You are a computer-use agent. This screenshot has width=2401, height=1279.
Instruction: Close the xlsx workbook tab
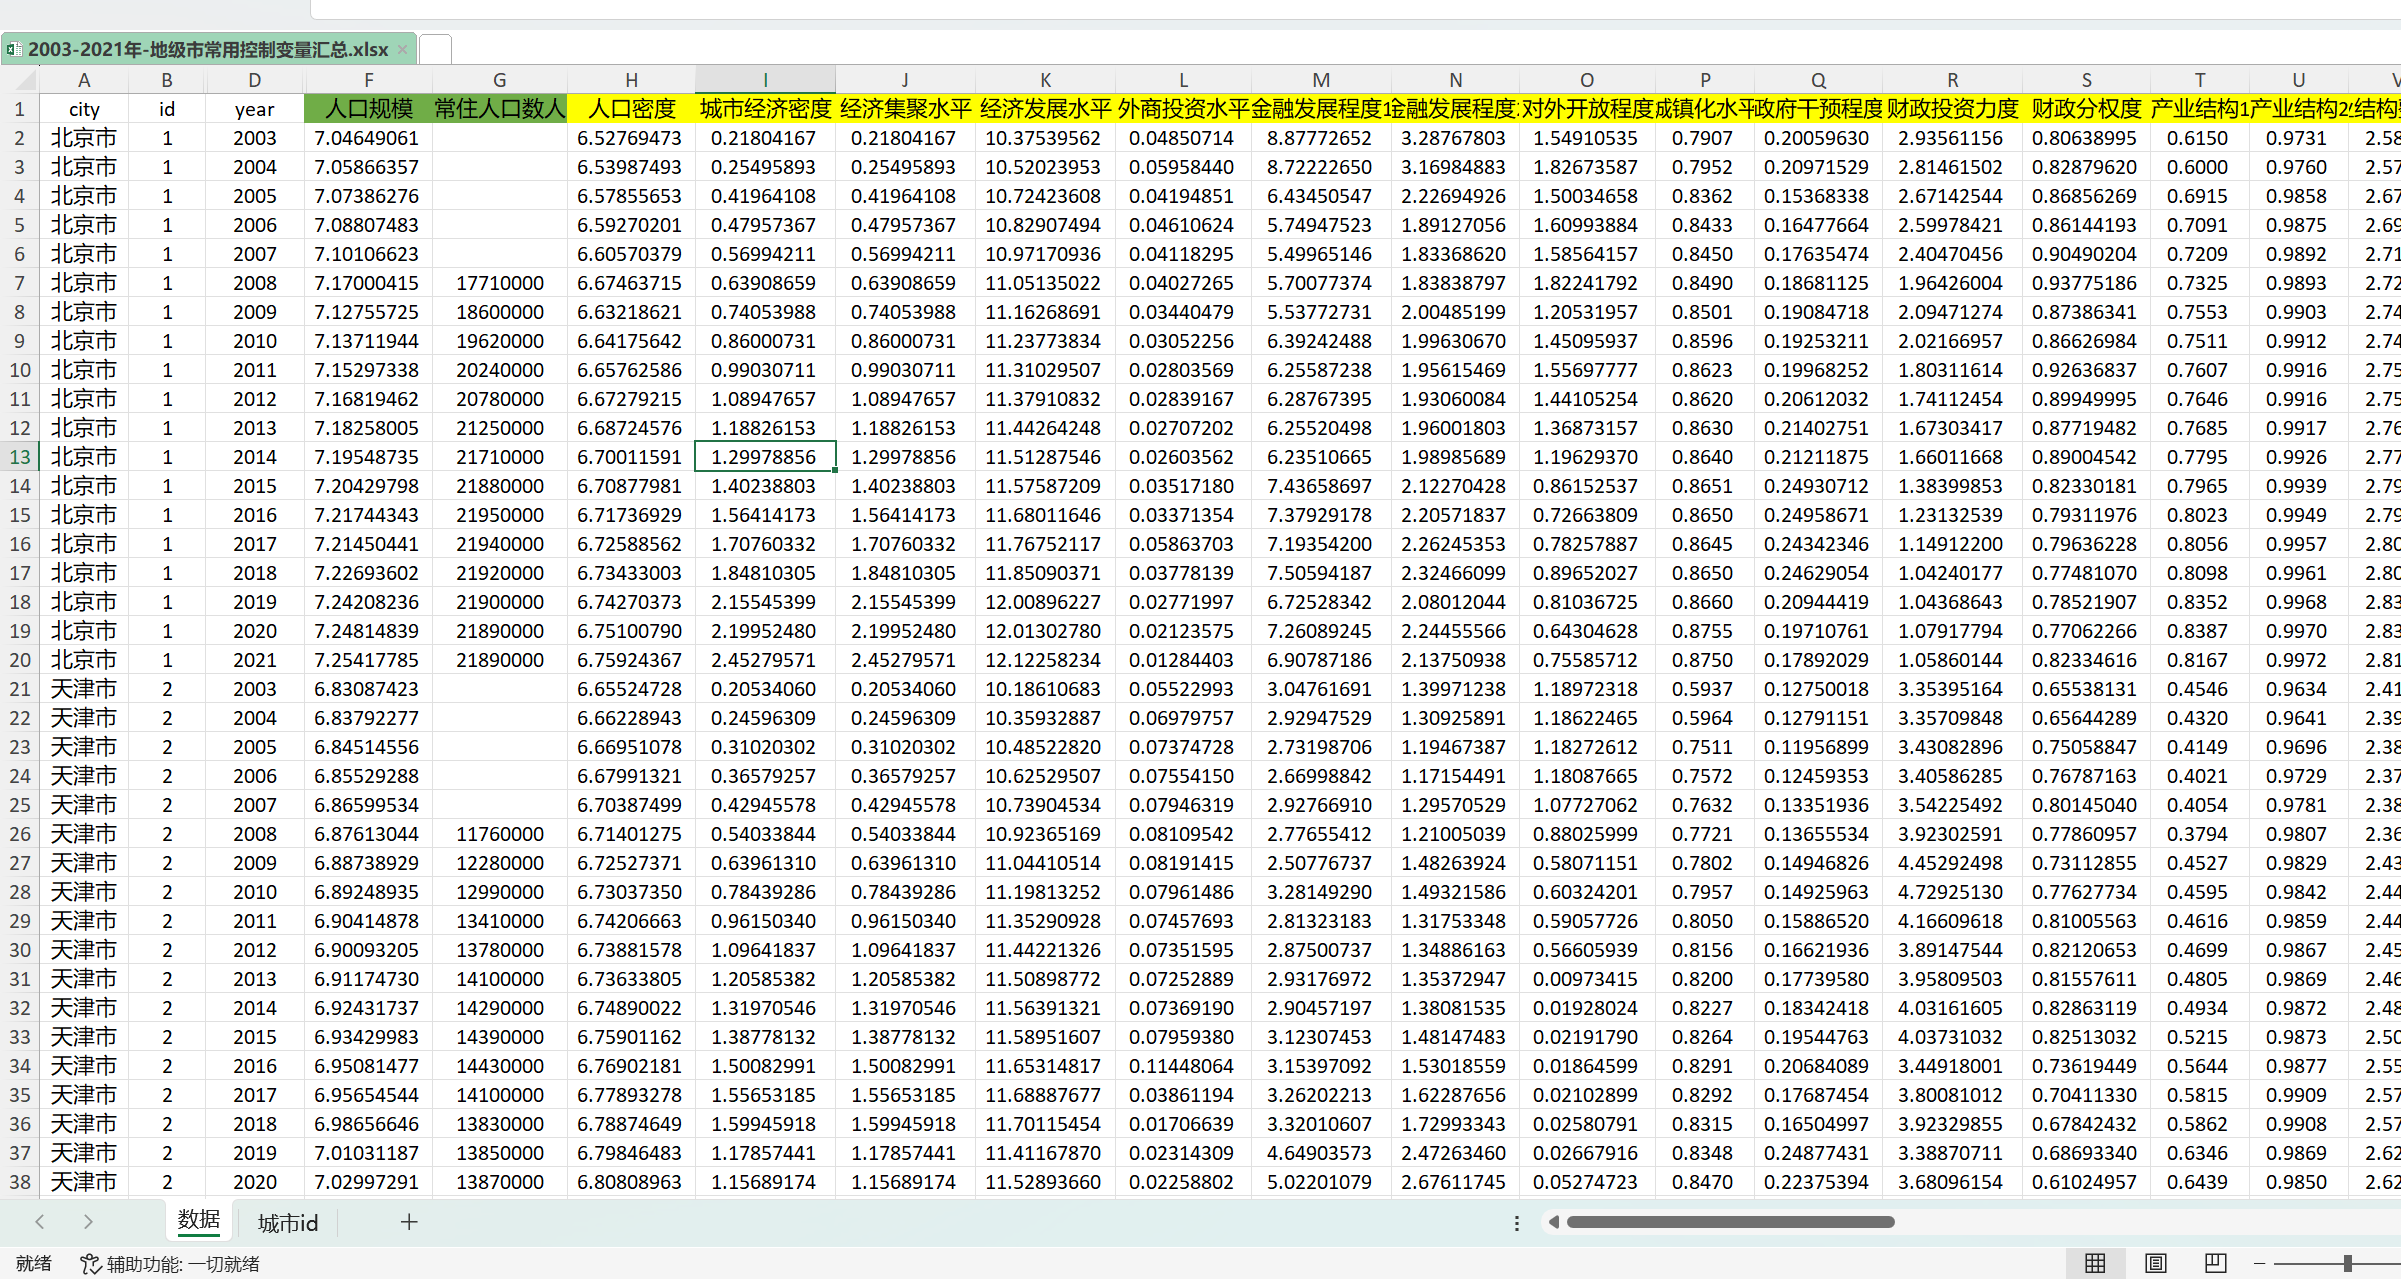pos(402,49)
